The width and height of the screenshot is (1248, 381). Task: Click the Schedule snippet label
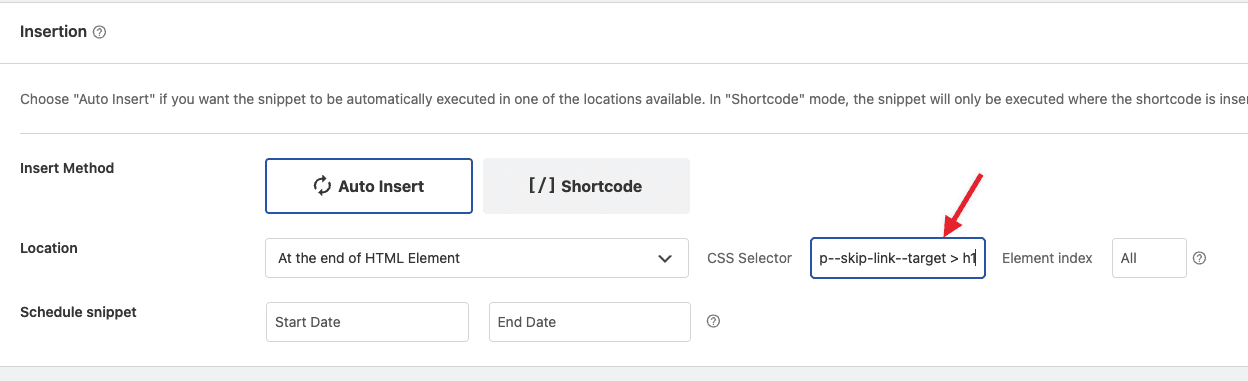tap(78, 312)
